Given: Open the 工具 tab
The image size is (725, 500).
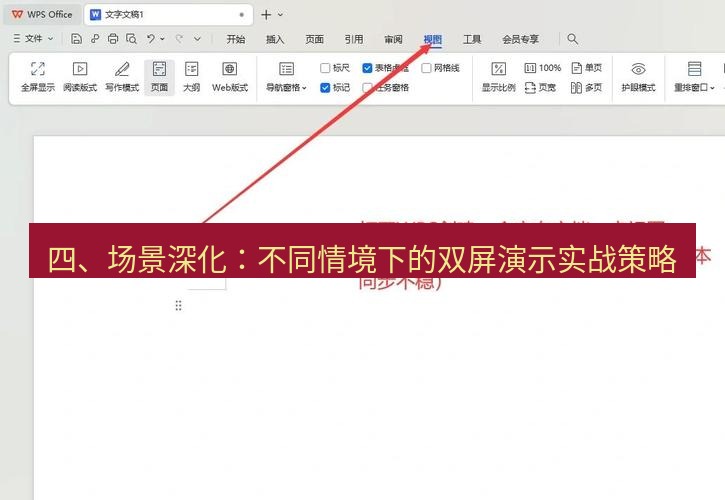Looking at the screenshot, I should (x=472, y=39).
